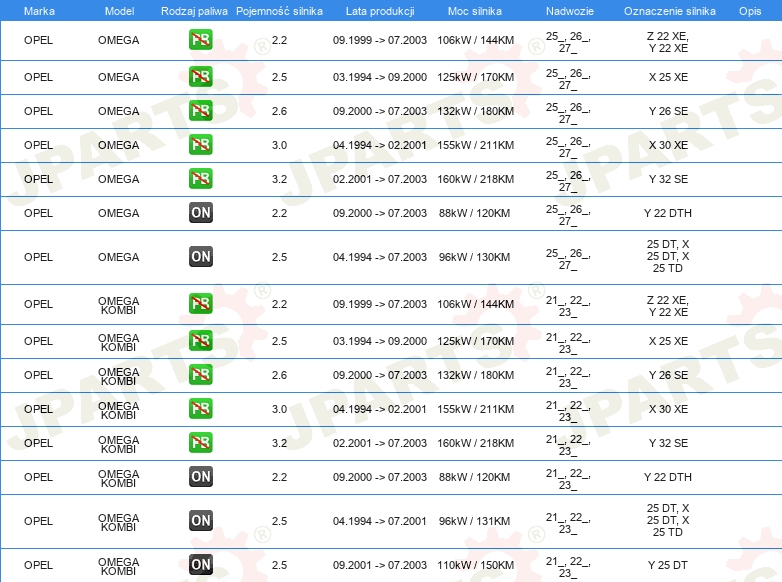This screenshot has width=782, height=582.
Task: Click 'Z 22 XE, Y 22 XE' in the OMEGA KOMBI row
Action: tap(668, 306)
